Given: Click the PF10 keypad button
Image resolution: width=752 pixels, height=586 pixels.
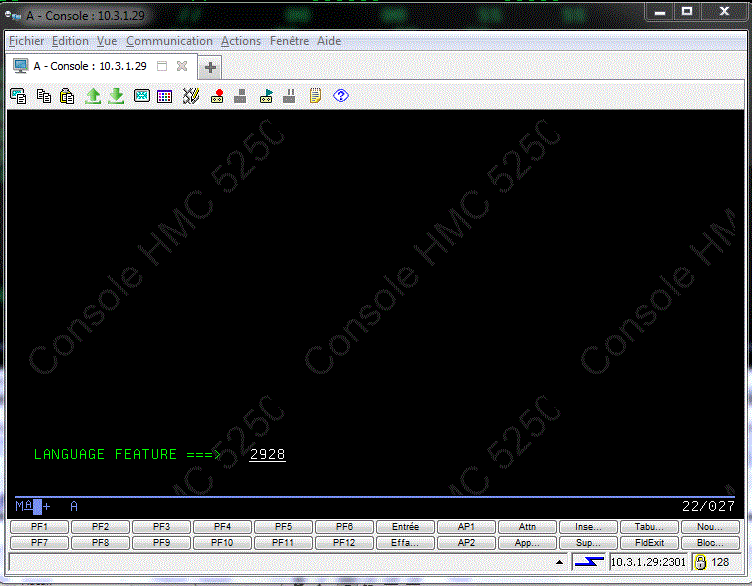Looking at the screenshot, I should pyautogui.click(x=223, y=543).
